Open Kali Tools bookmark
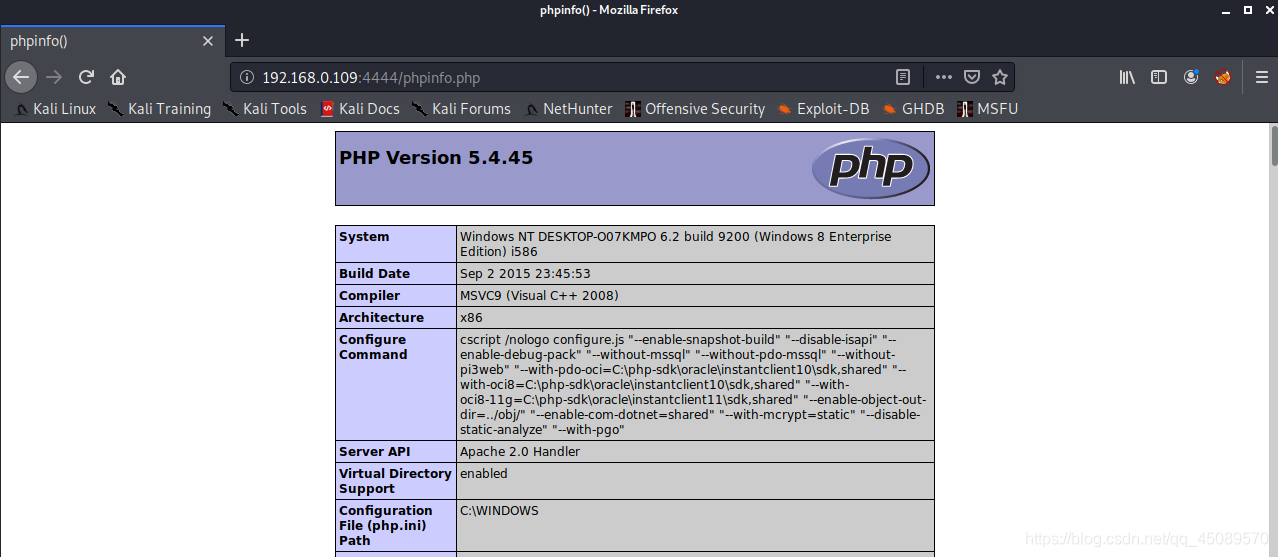 point(265,109)
